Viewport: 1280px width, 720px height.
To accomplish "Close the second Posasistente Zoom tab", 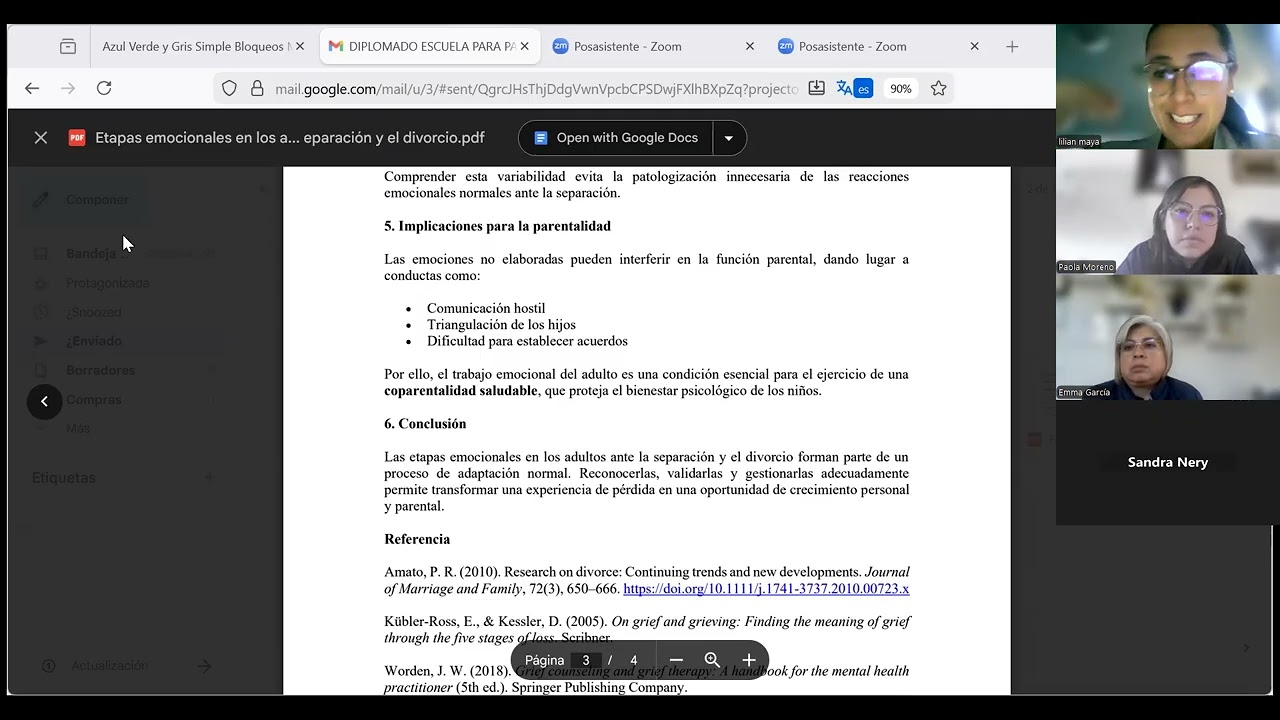I will [974, 46].
